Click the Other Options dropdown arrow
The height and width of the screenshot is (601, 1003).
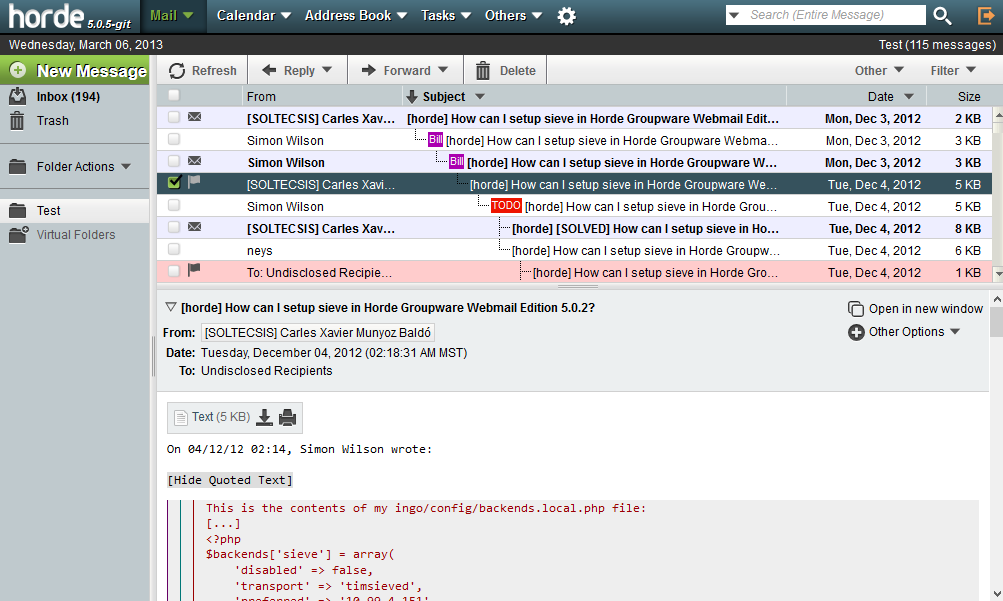955,331
